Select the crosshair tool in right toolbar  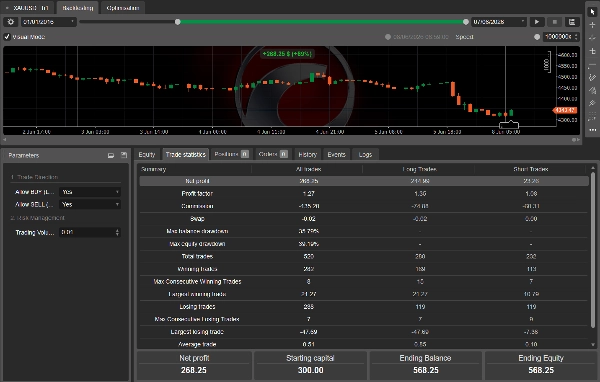[x=592, y=25]
